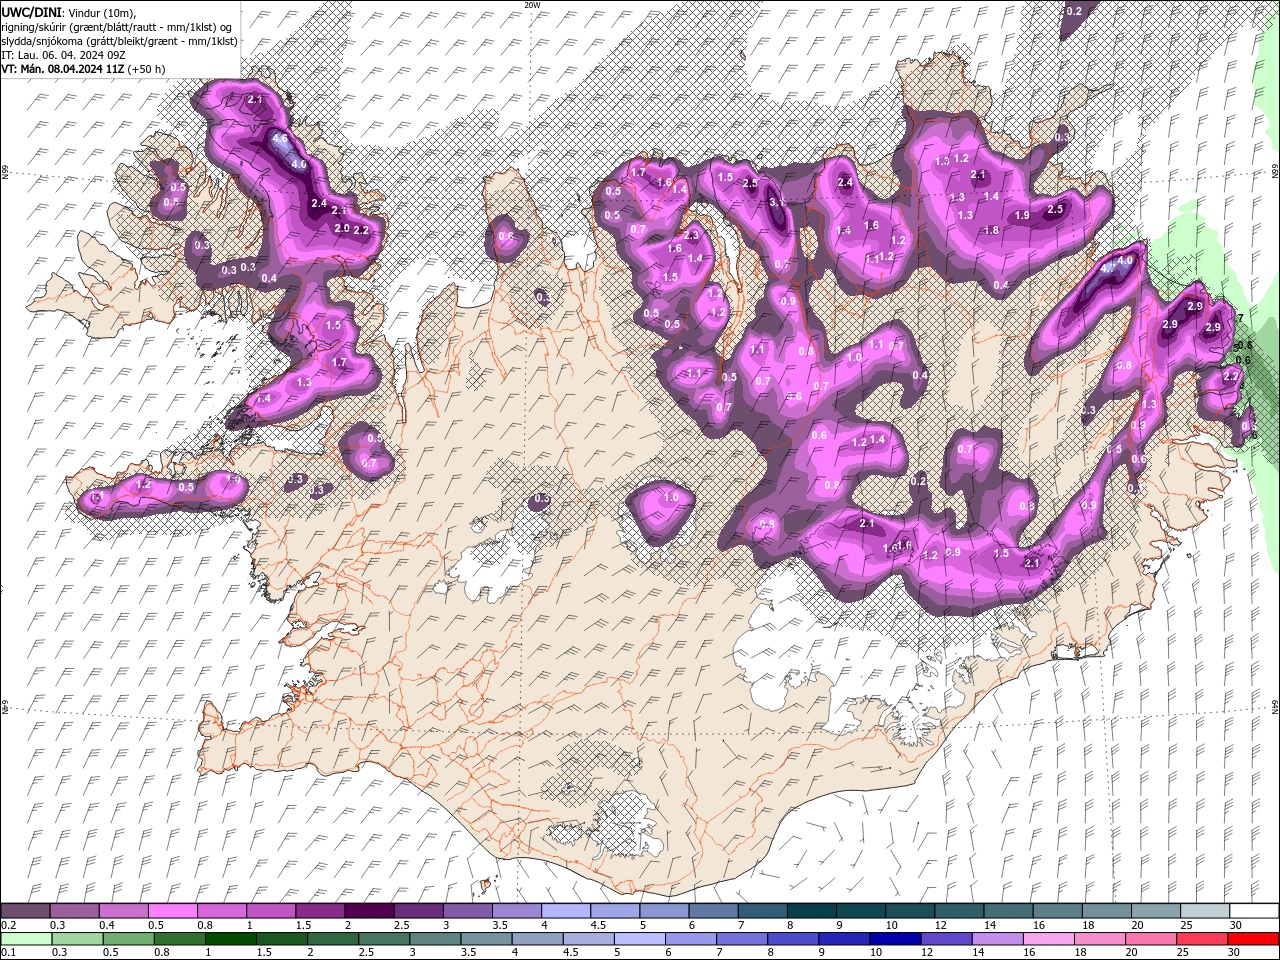Click the pale green 0.1 swatch in lower legend

(x=26, y=939)
